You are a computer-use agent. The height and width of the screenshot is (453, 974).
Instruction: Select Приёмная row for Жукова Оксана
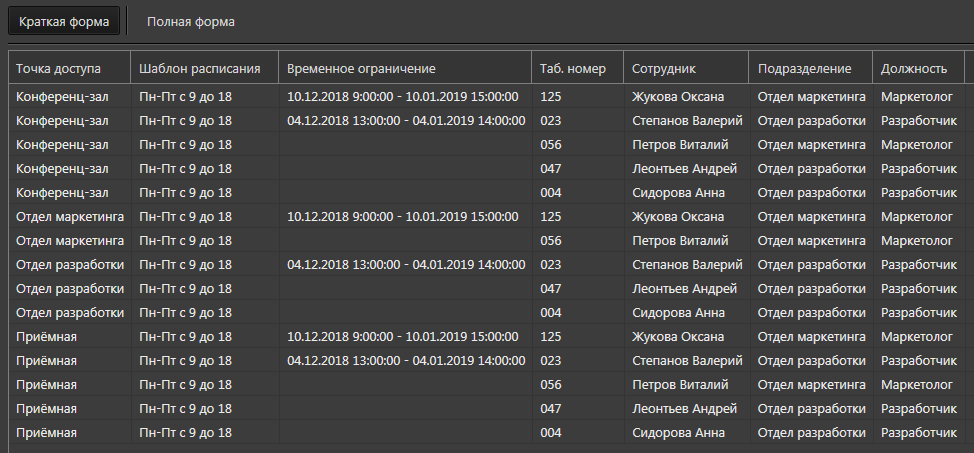[486, 337]
